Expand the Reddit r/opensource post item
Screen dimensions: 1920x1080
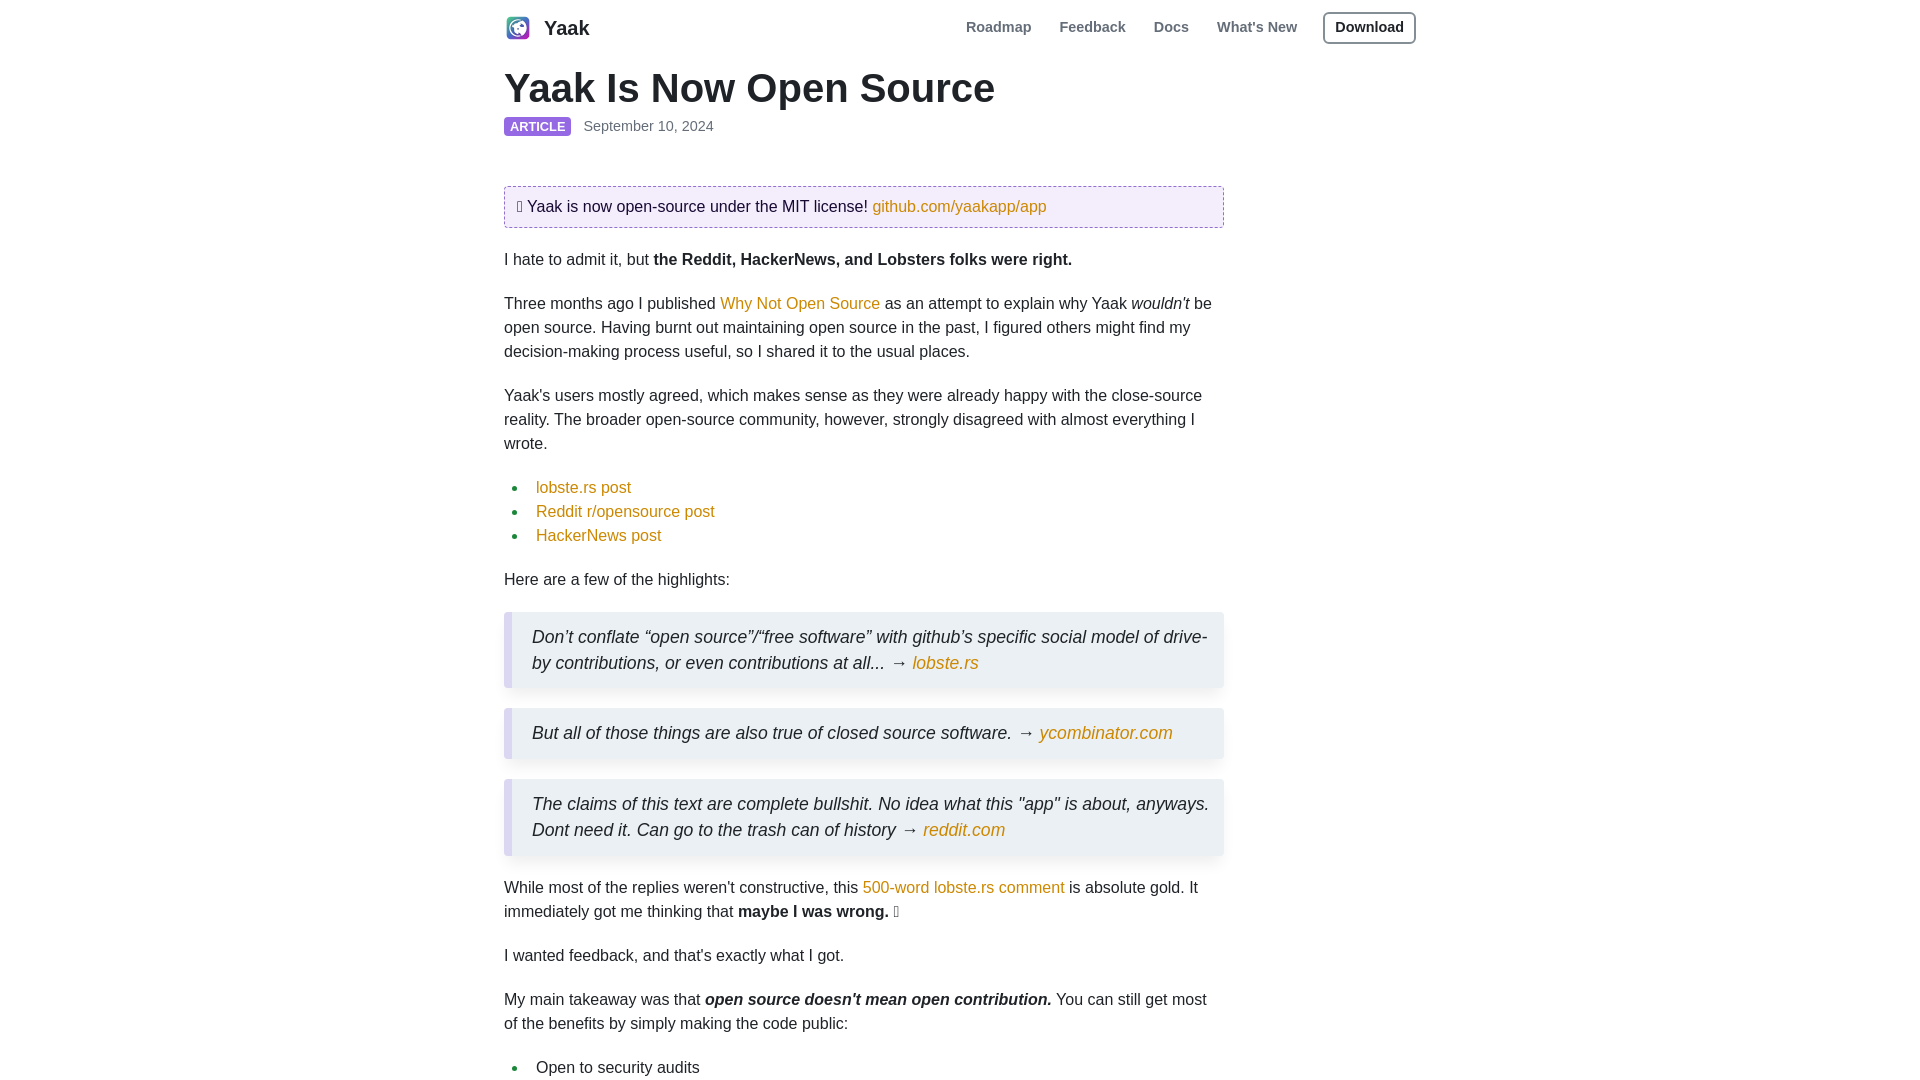(624, 512)
